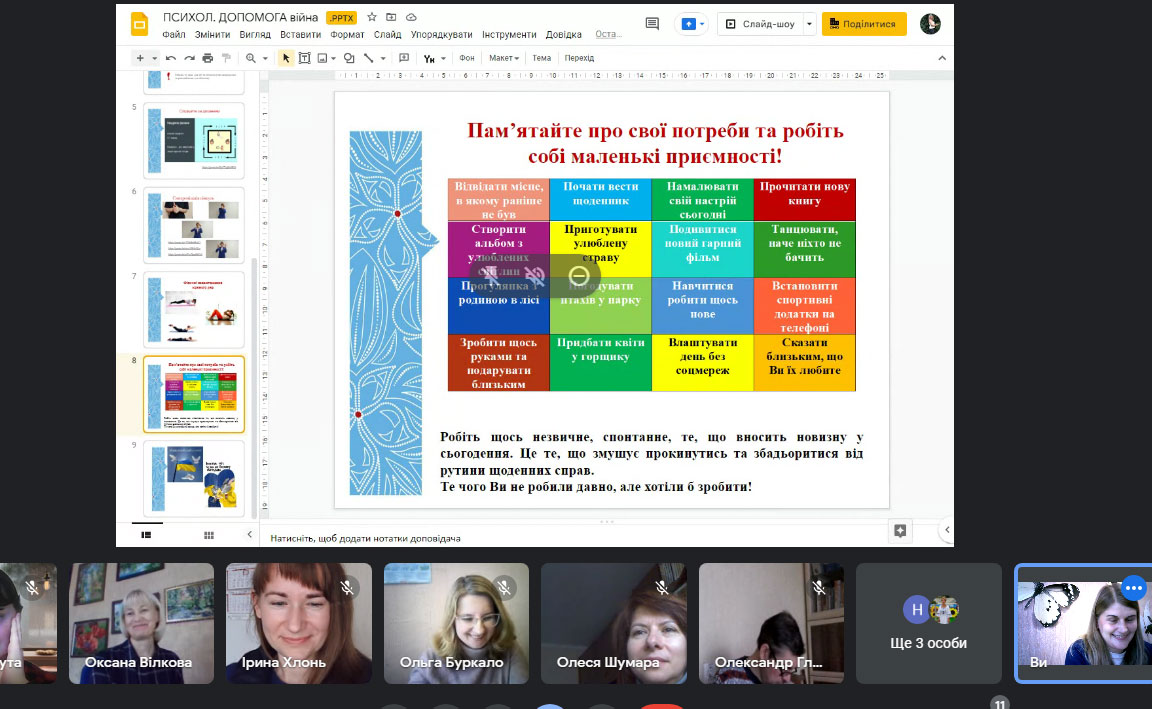Screen dimensions: 1152x709
Task: Click the Тема theme button
Action: [541, 58]
